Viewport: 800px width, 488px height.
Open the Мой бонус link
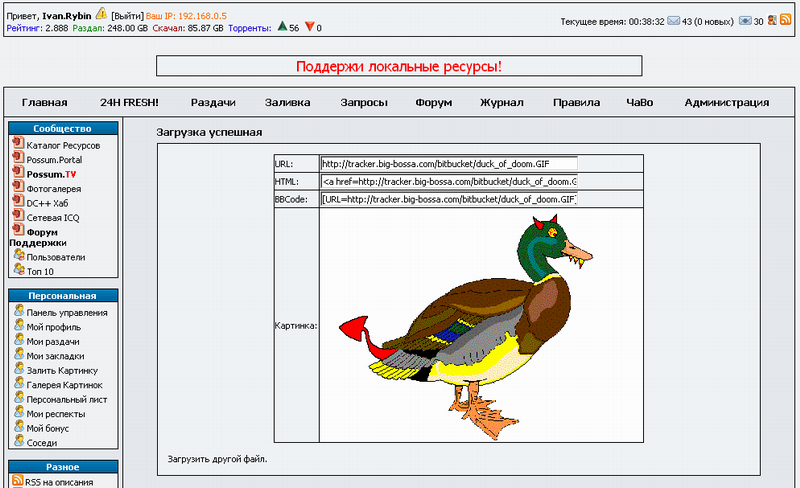tap(47, 428)
